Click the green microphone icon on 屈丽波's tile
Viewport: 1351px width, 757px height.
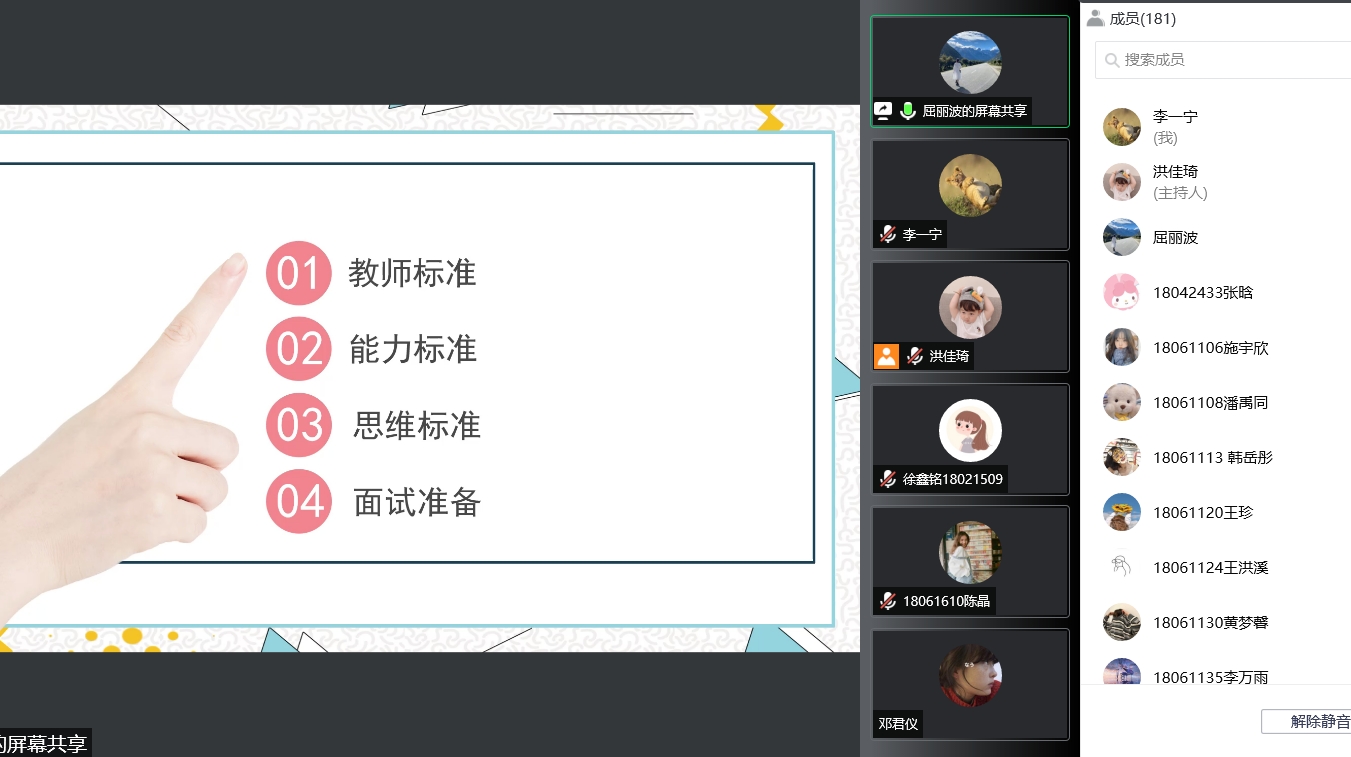point(908,111)
